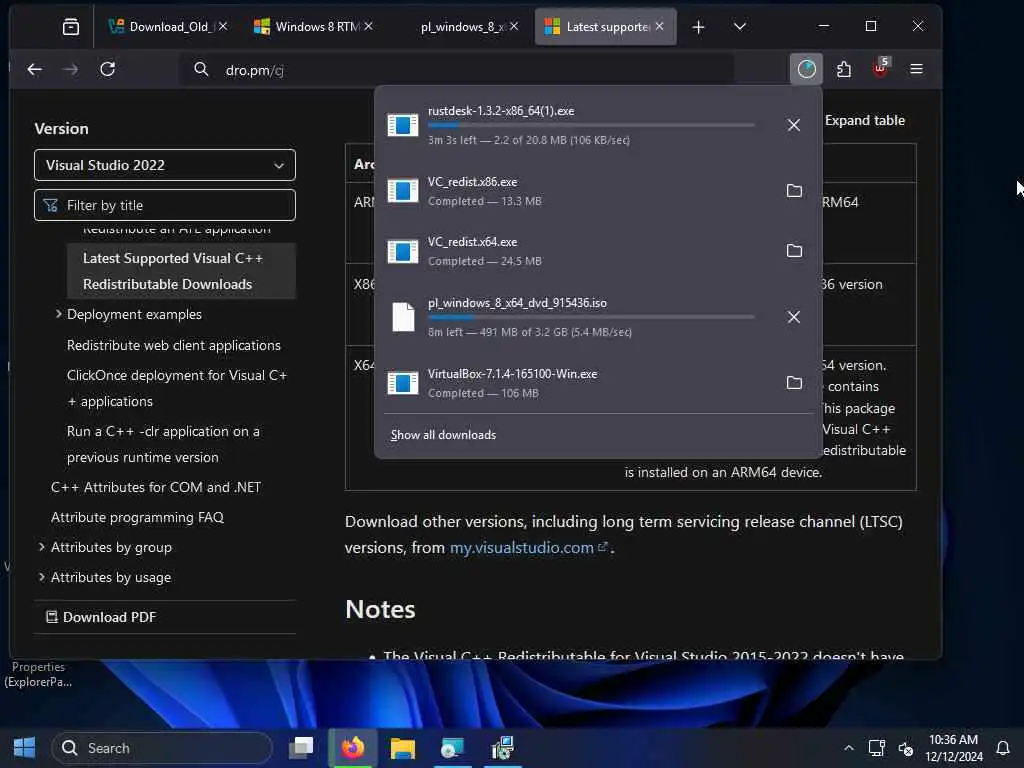Open display connect tray icon
The height and width of the screenshot is (768, 1024).
point(876,748)
